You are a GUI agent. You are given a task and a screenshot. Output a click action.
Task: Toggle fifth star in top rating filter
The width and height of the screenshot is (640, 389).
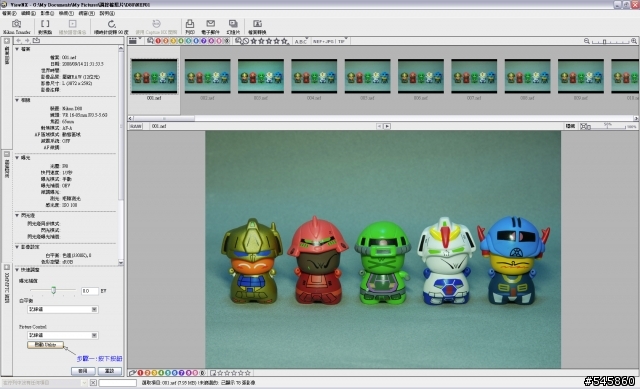coord(284,41)
